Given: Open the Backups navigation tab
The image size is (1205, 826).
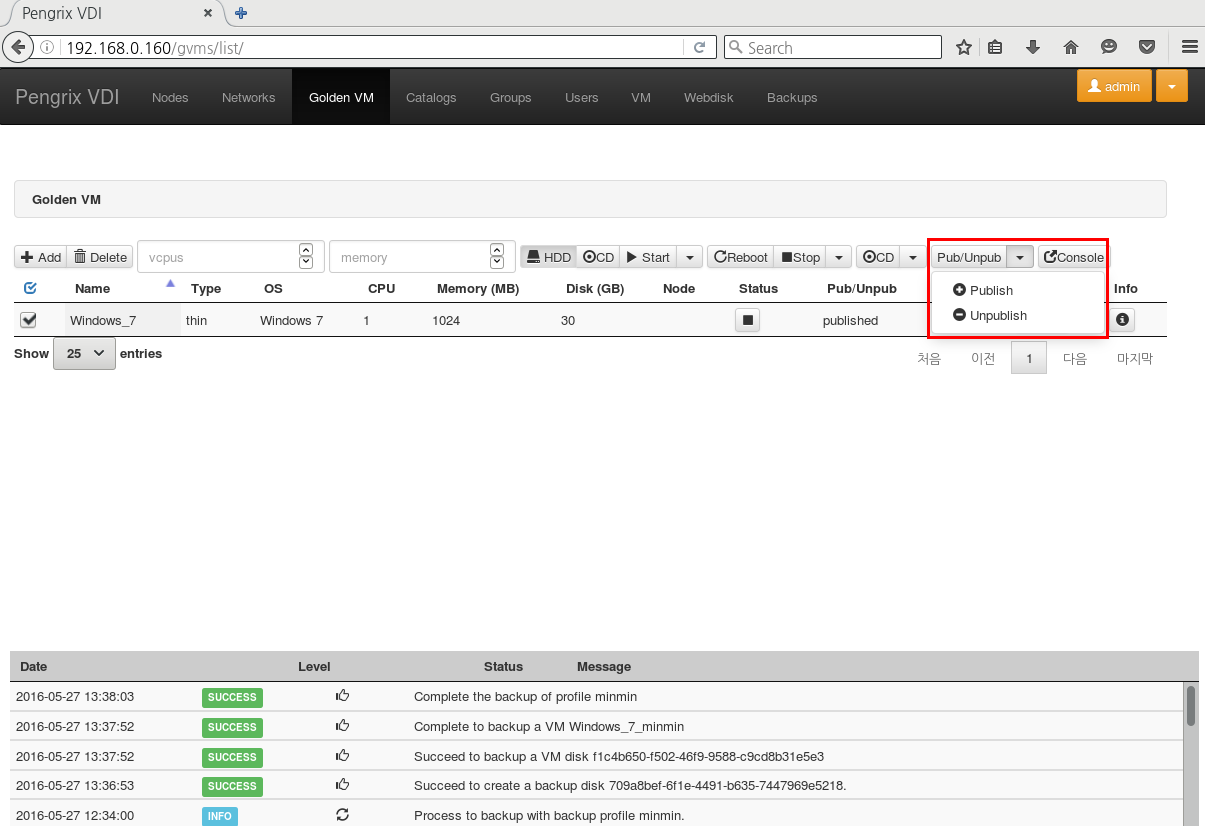Looking at the screenshot, I should pyautogui.click(x=792, y=97).
